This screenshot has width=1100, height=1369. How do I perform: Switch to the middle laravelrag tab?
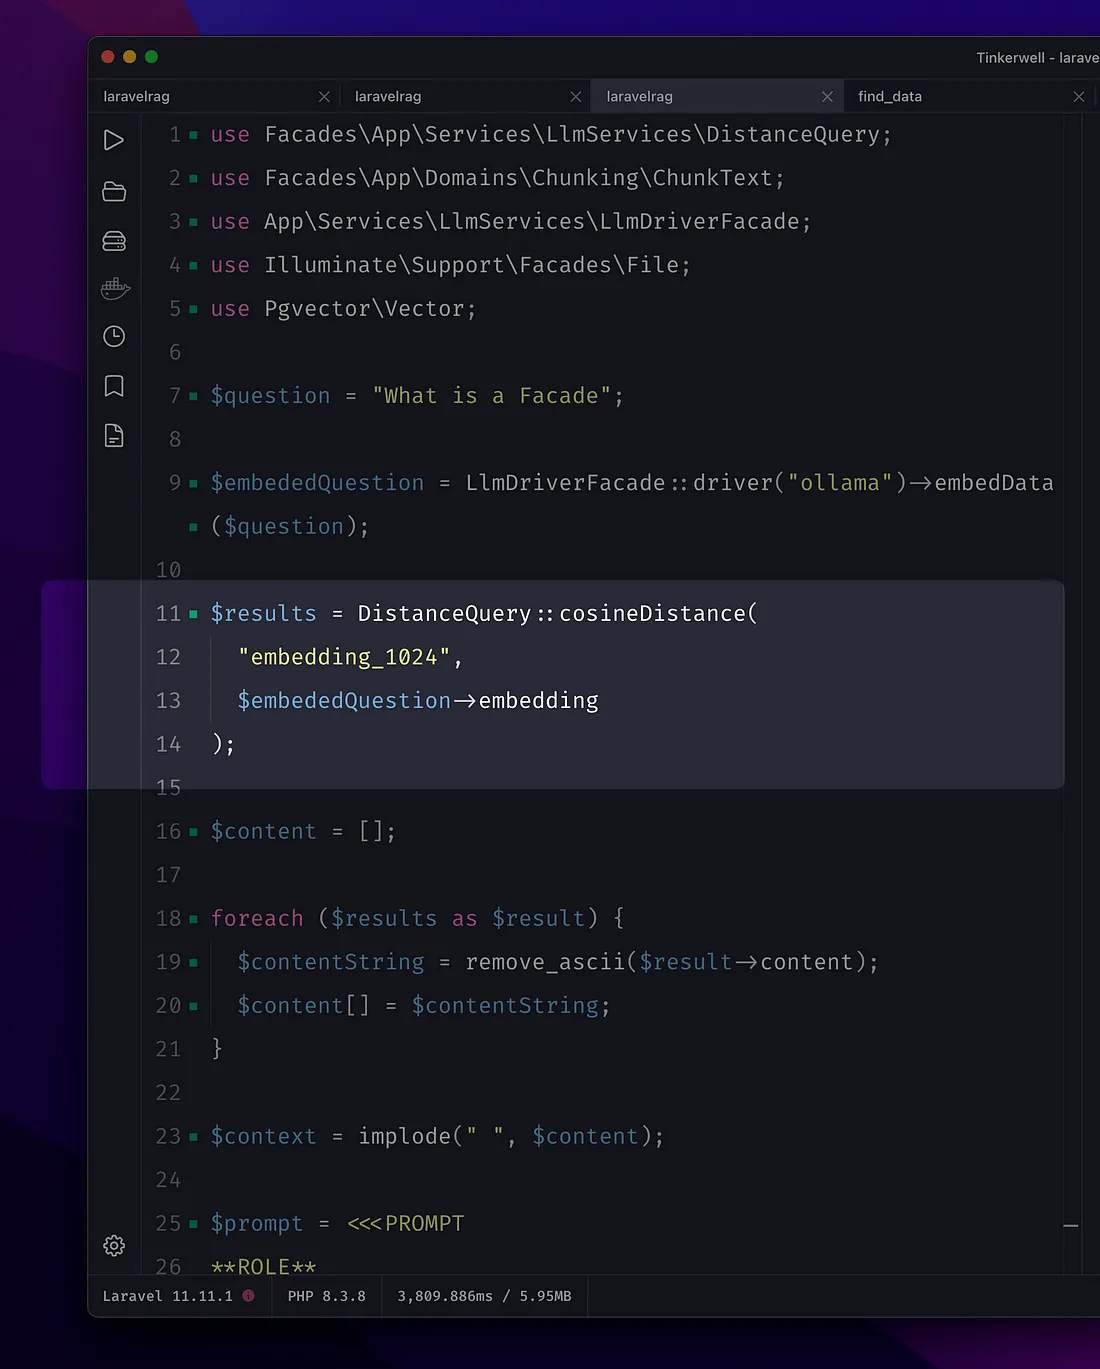388,96
